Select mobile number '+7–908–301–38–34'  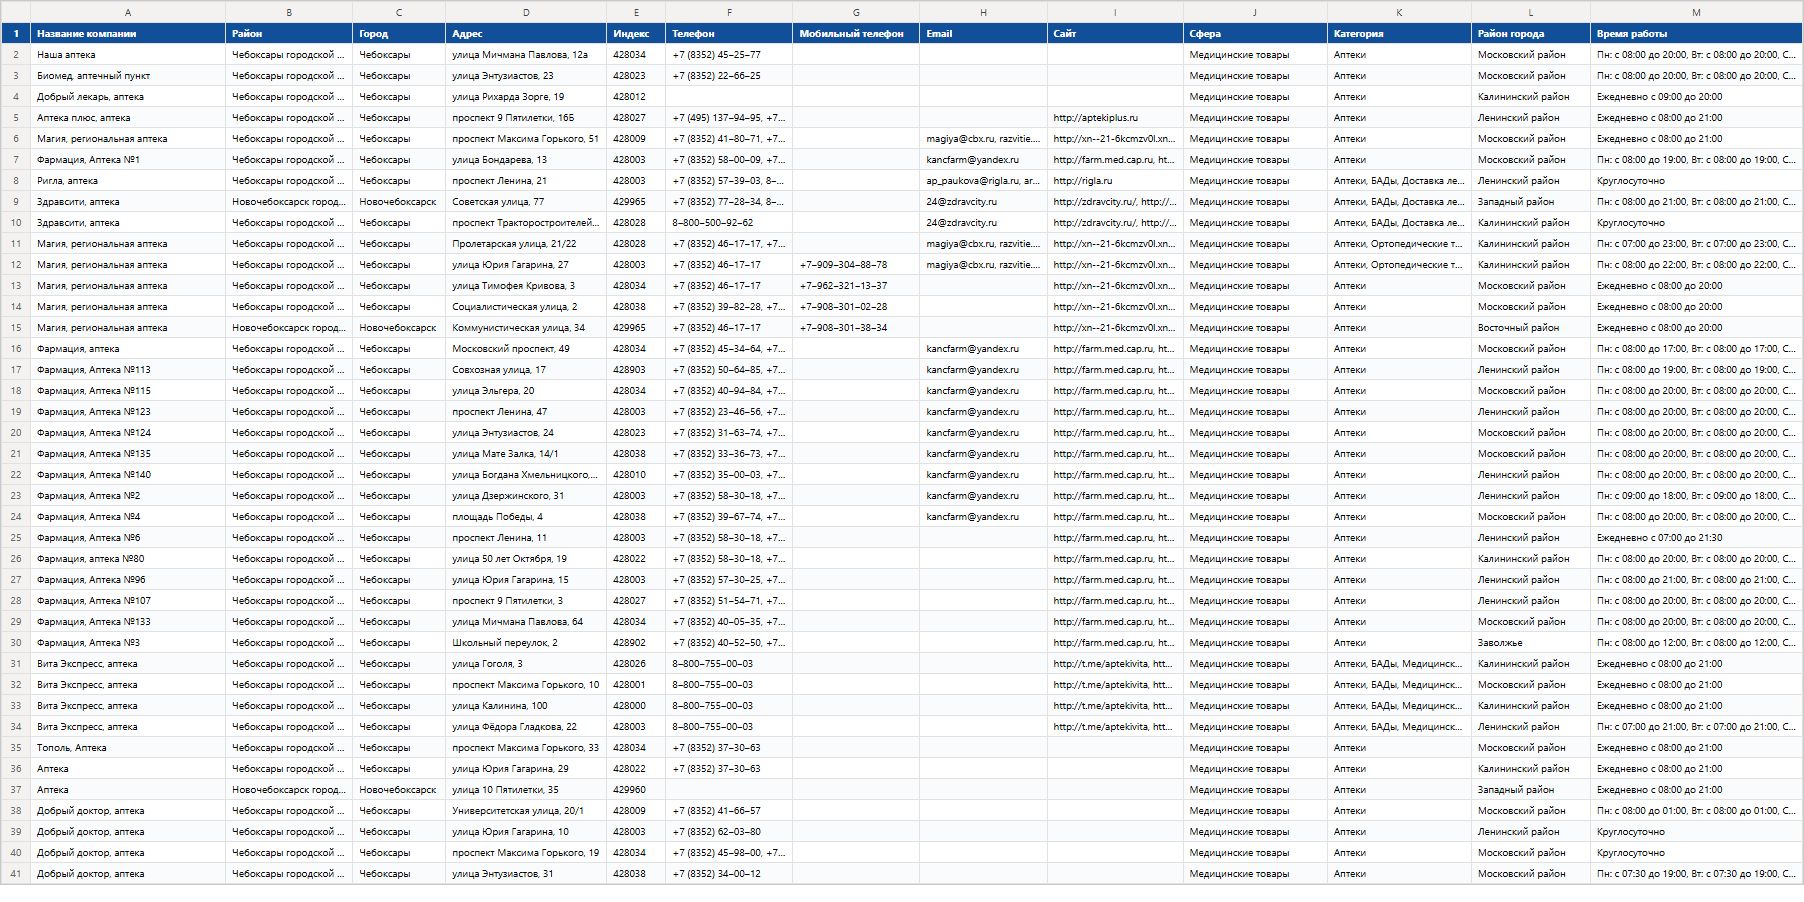(x=856, y=327)
